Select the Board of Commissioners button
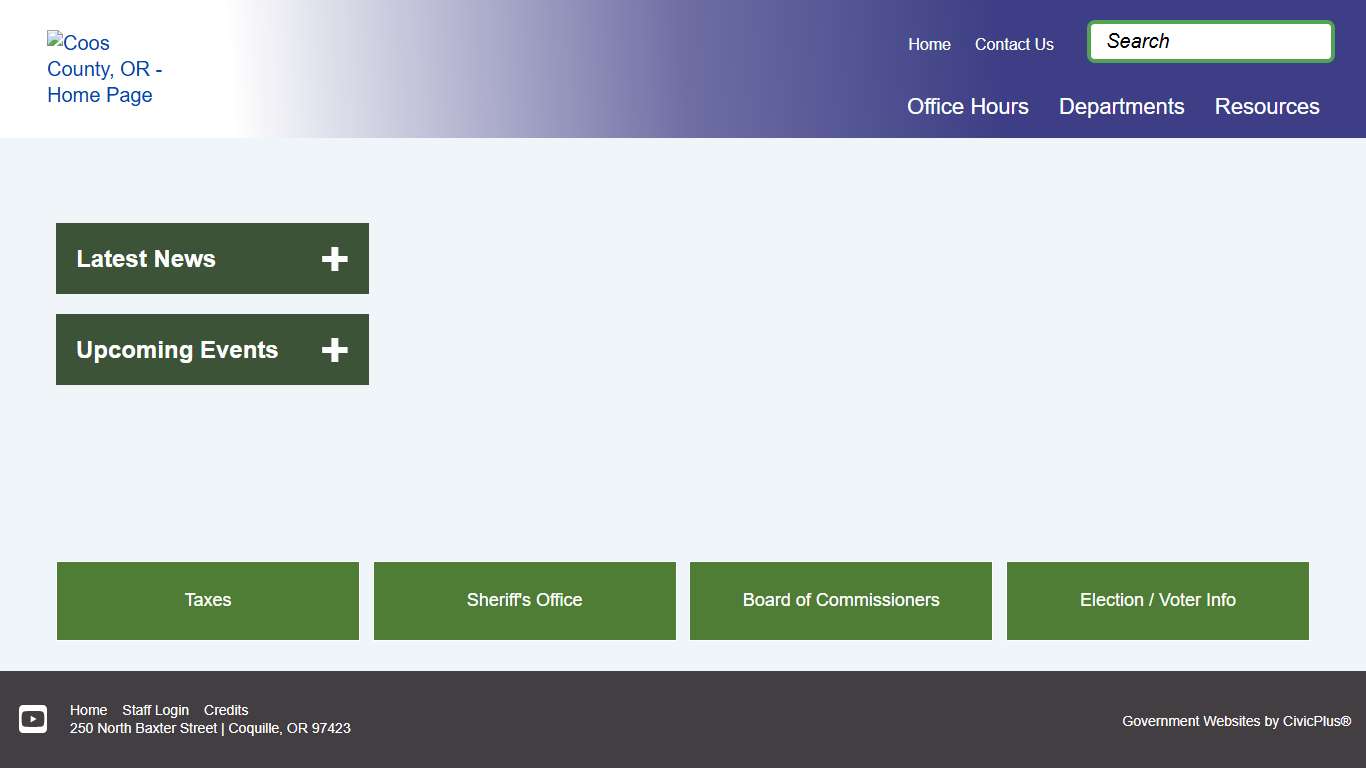Image resolution: width=1366 pixels, height=768 pixels. coord(841,600)
